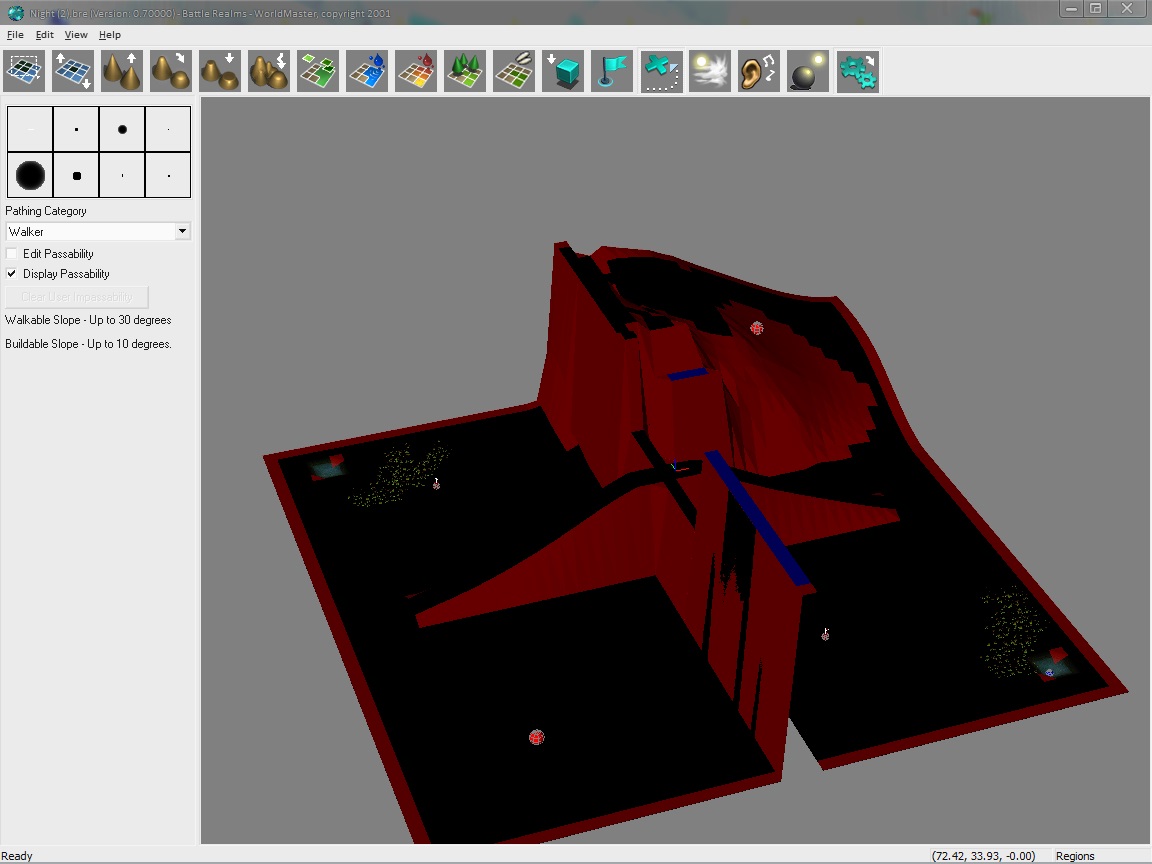Screen dimensions: 1152x864
Task: Select the terrain noise/roughen tool
Action: [x=269, y=71]
